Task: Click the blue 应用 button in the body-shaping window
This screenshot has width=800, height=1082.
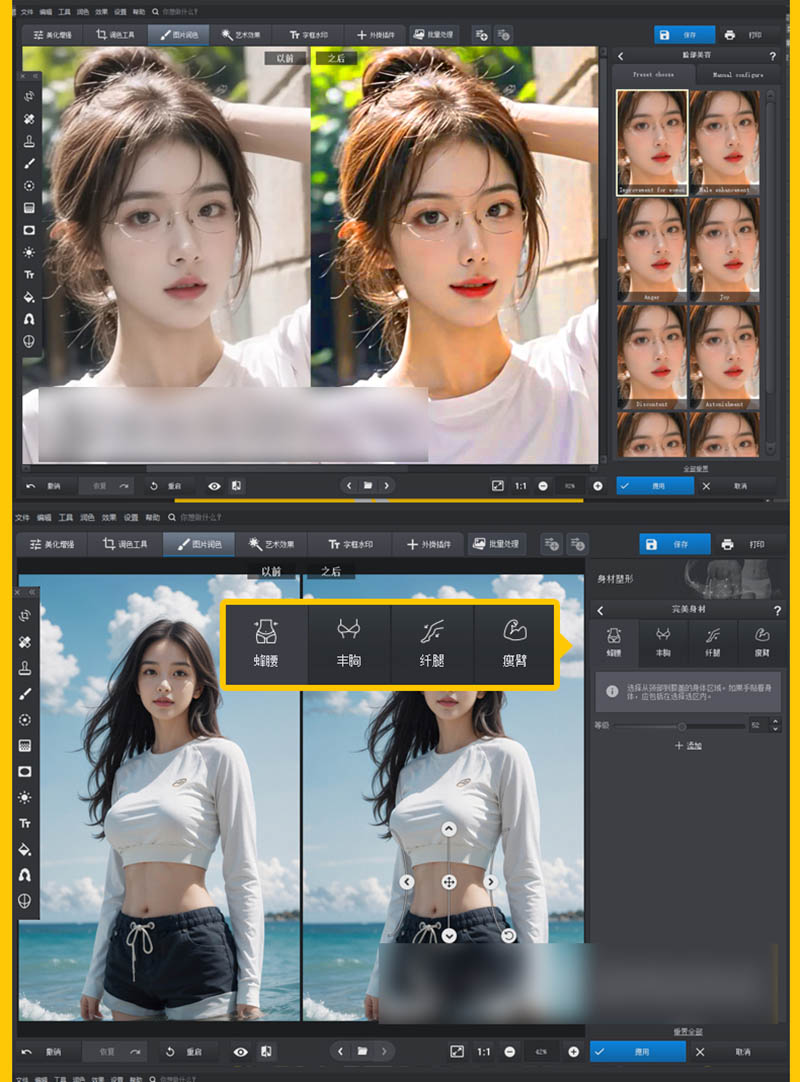Action: (638, 1052)
